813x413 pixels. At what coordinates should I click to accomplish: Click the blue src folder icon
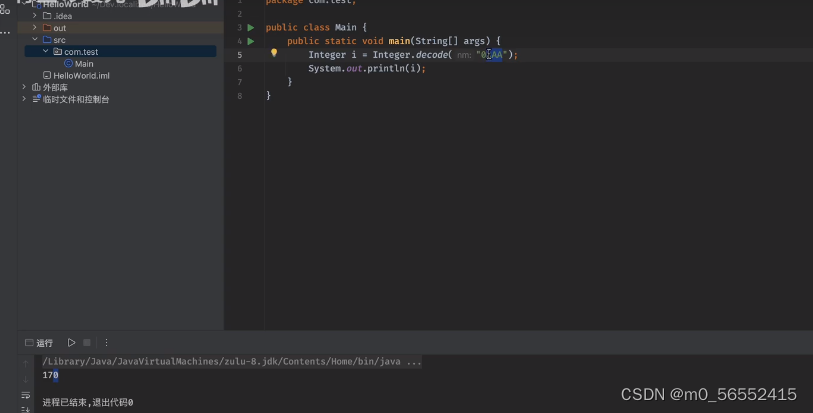click(x=47, y=39)
